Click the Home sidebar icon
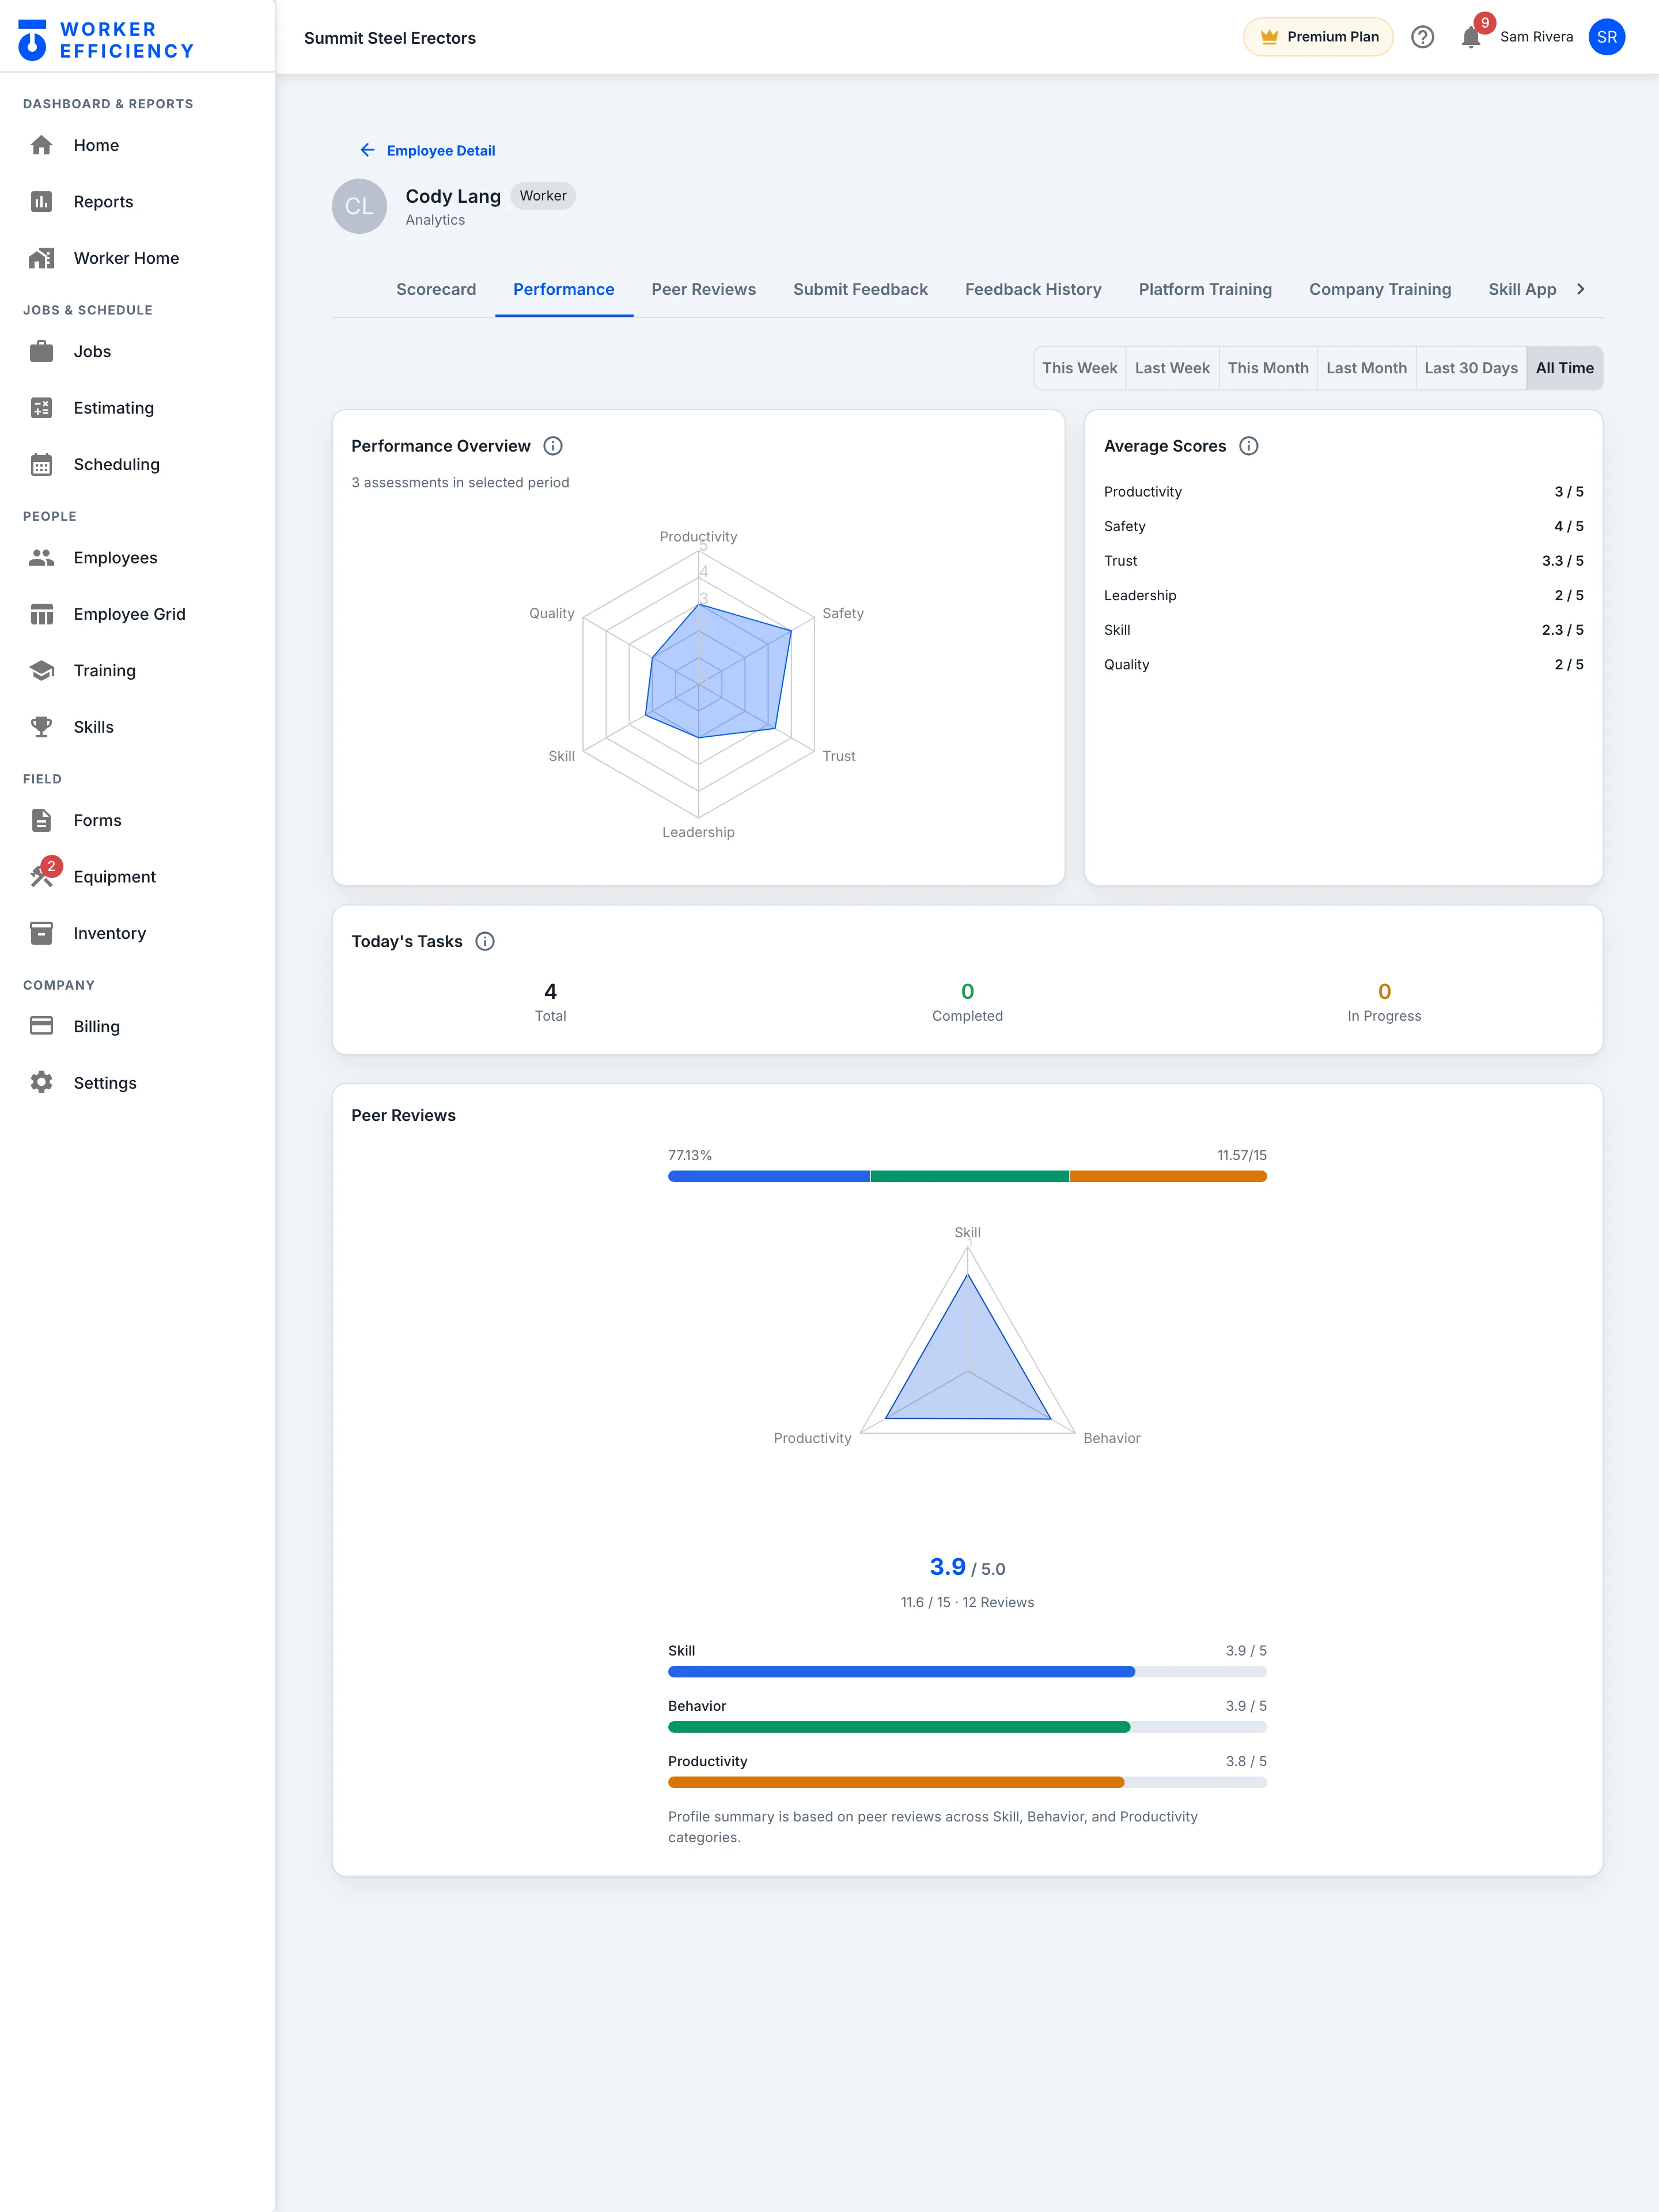The image size is (1659, 2212). (x=41, y=145)
